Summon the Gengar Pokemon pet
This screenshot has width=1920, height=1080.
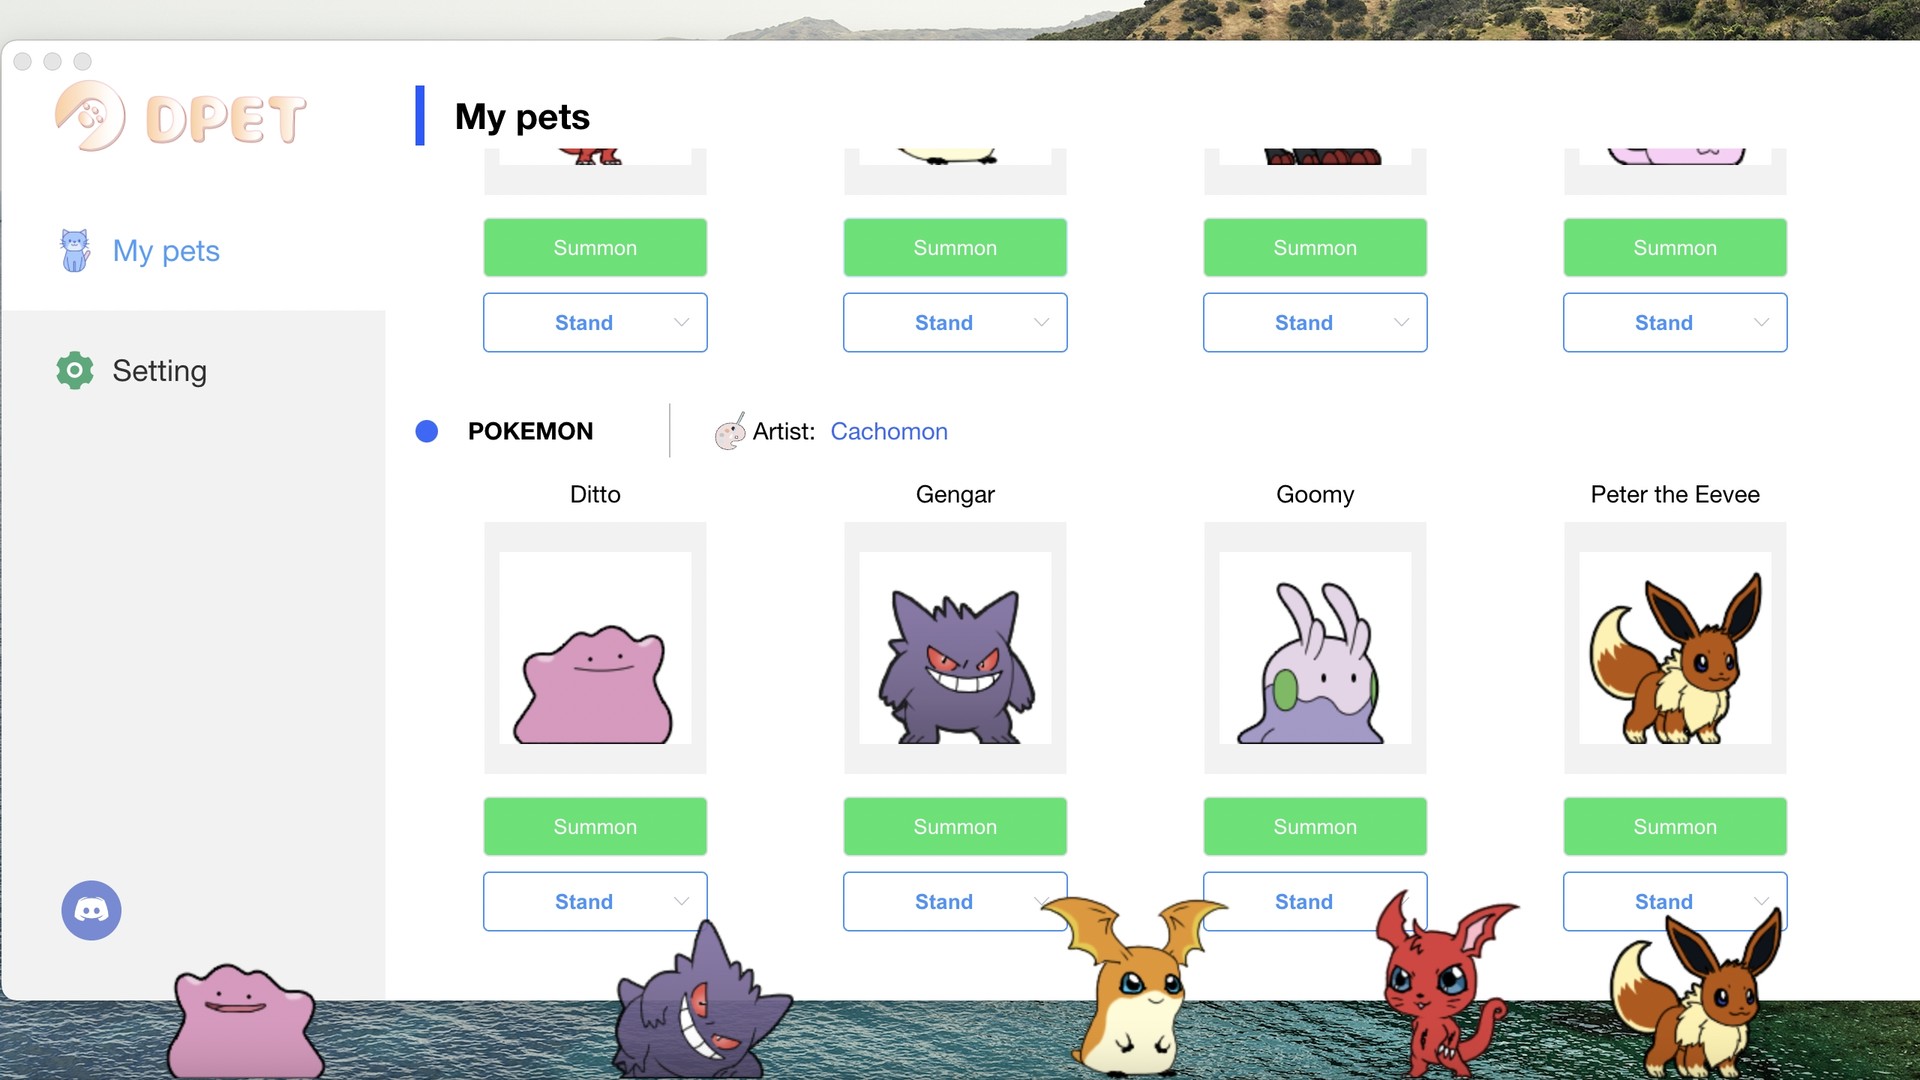coord(955,825)
